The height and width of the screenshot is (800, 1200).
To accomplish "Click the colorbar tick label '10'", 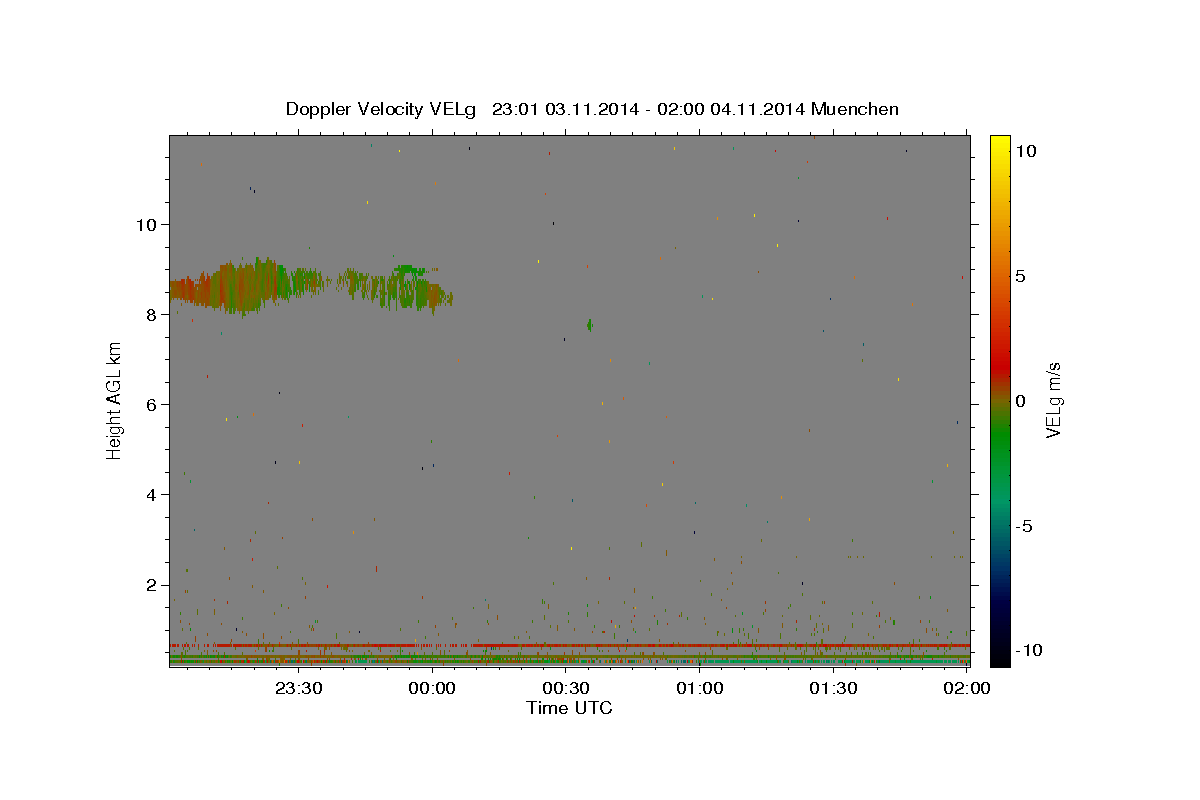I will (1026, 150).
